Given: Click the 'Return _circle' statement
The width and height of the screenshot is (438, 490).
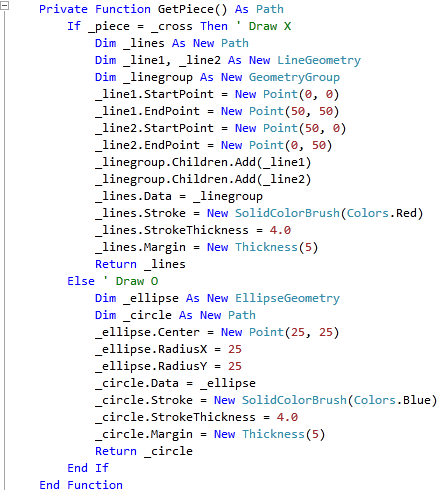Looking at the screenshot, I should 144,451.
